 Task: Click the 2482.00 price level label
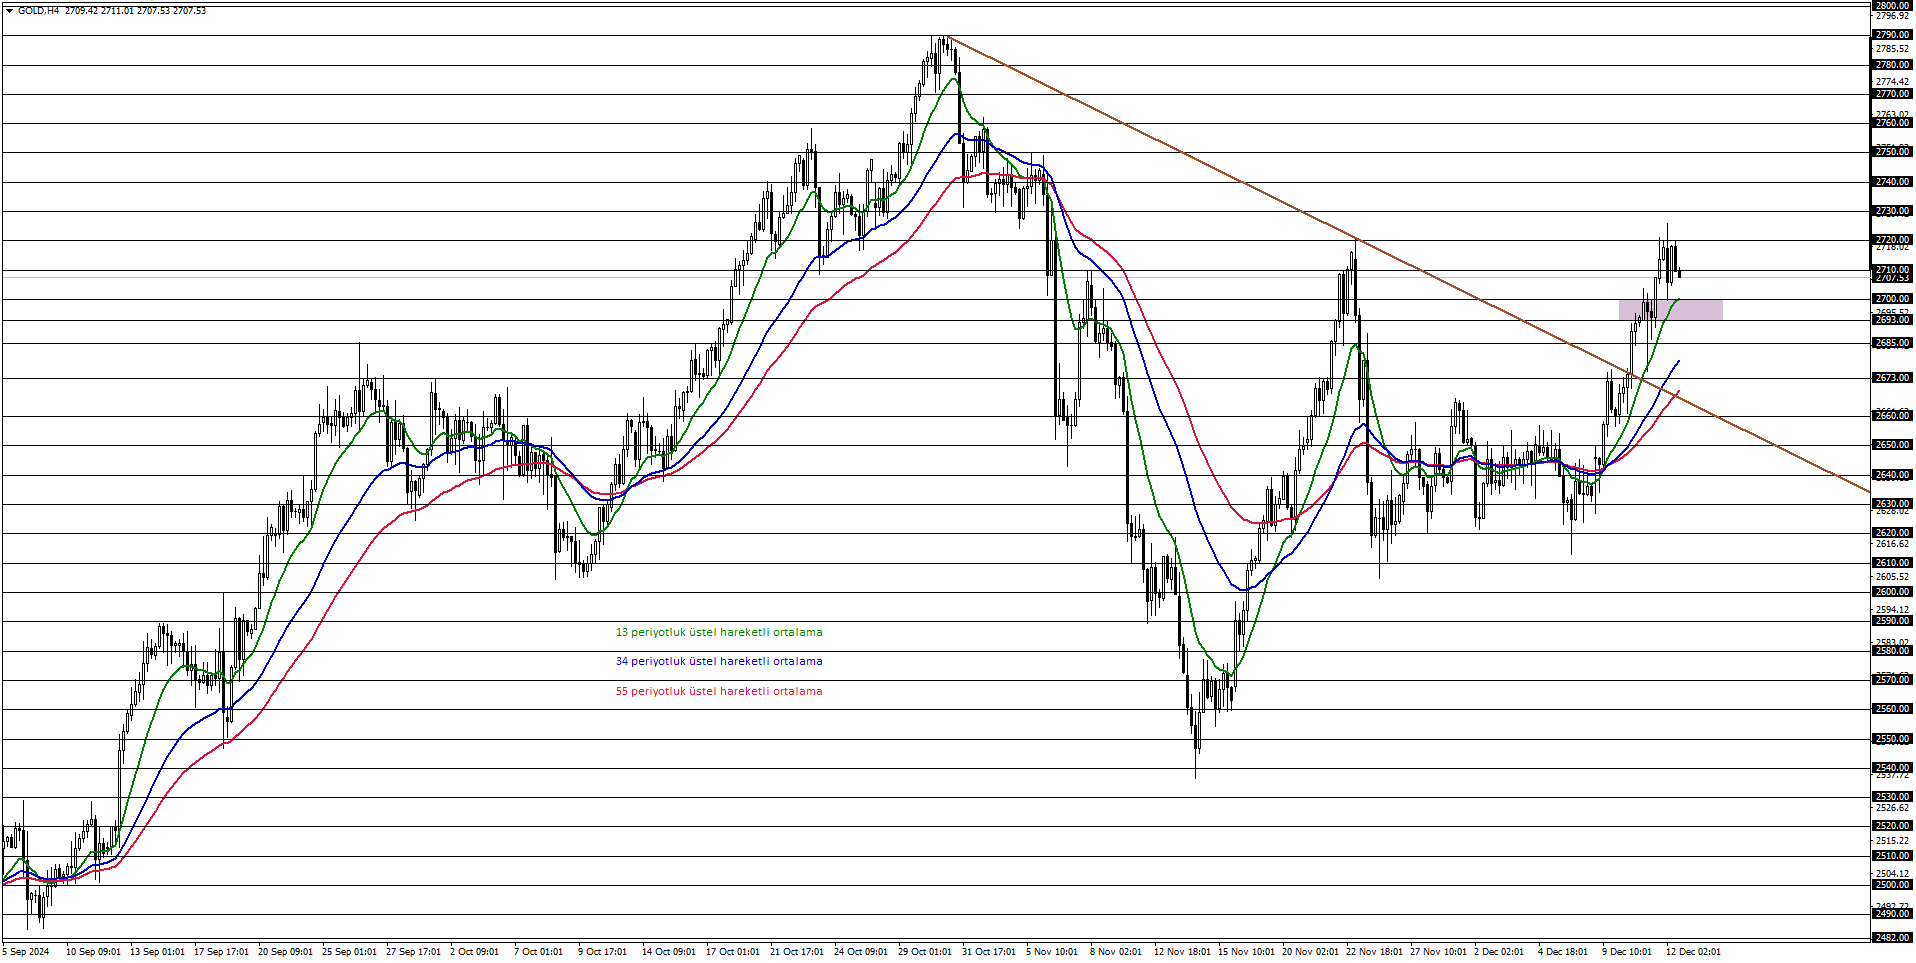pyautogui.click(x=1892, y=938)
